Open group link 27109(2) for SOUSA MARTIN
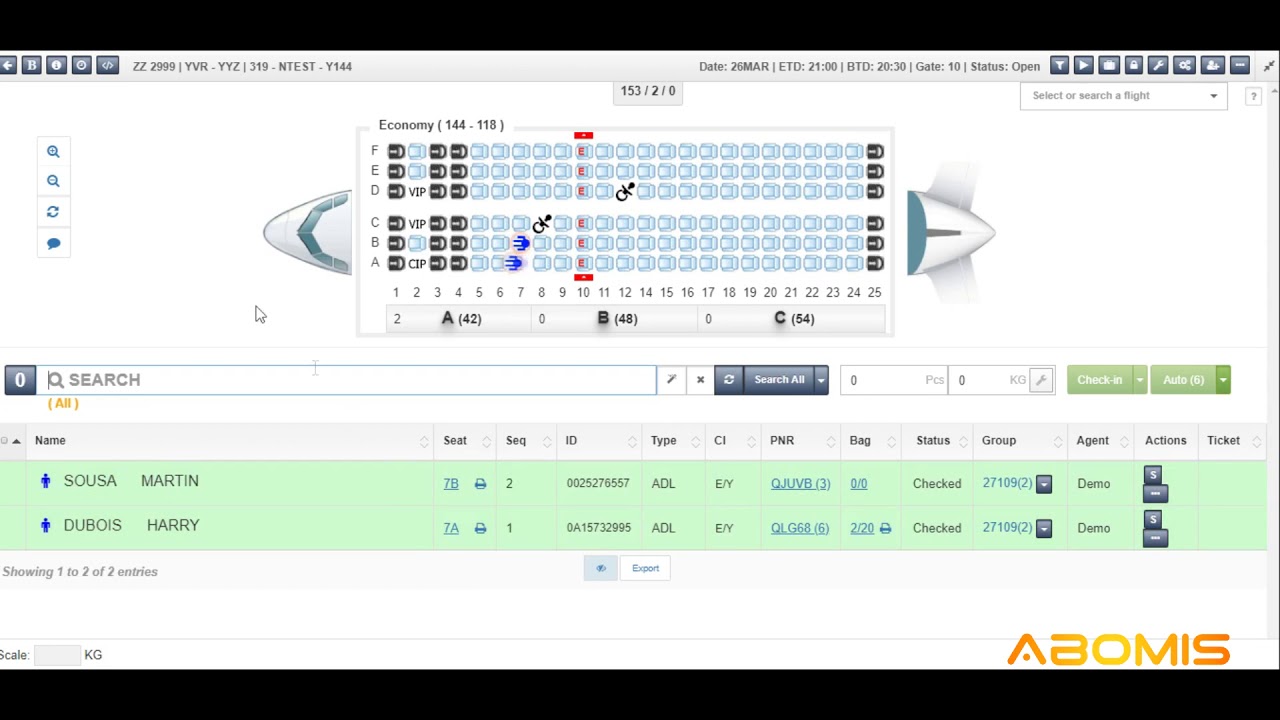 [1007, 483]
